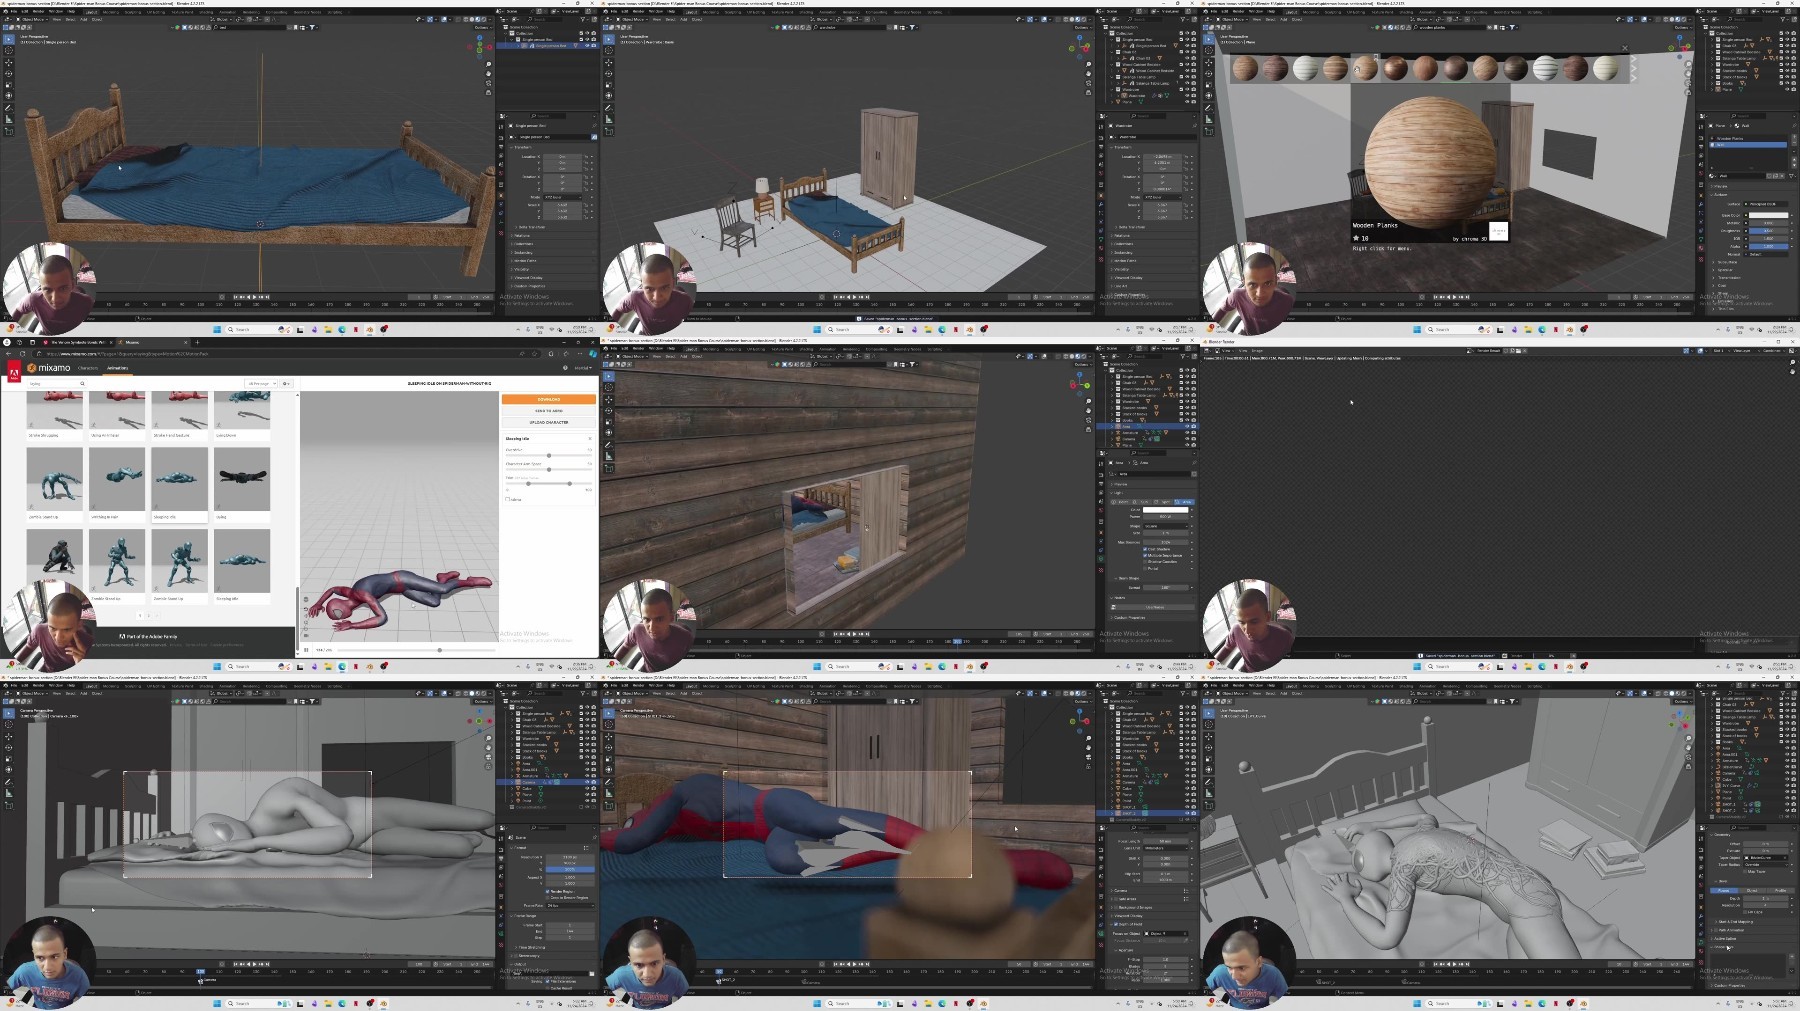Open Material properties tab in Wooden Planks screenshot
Screen dimensions: 1800x1011
click(x=1701, y=248)
